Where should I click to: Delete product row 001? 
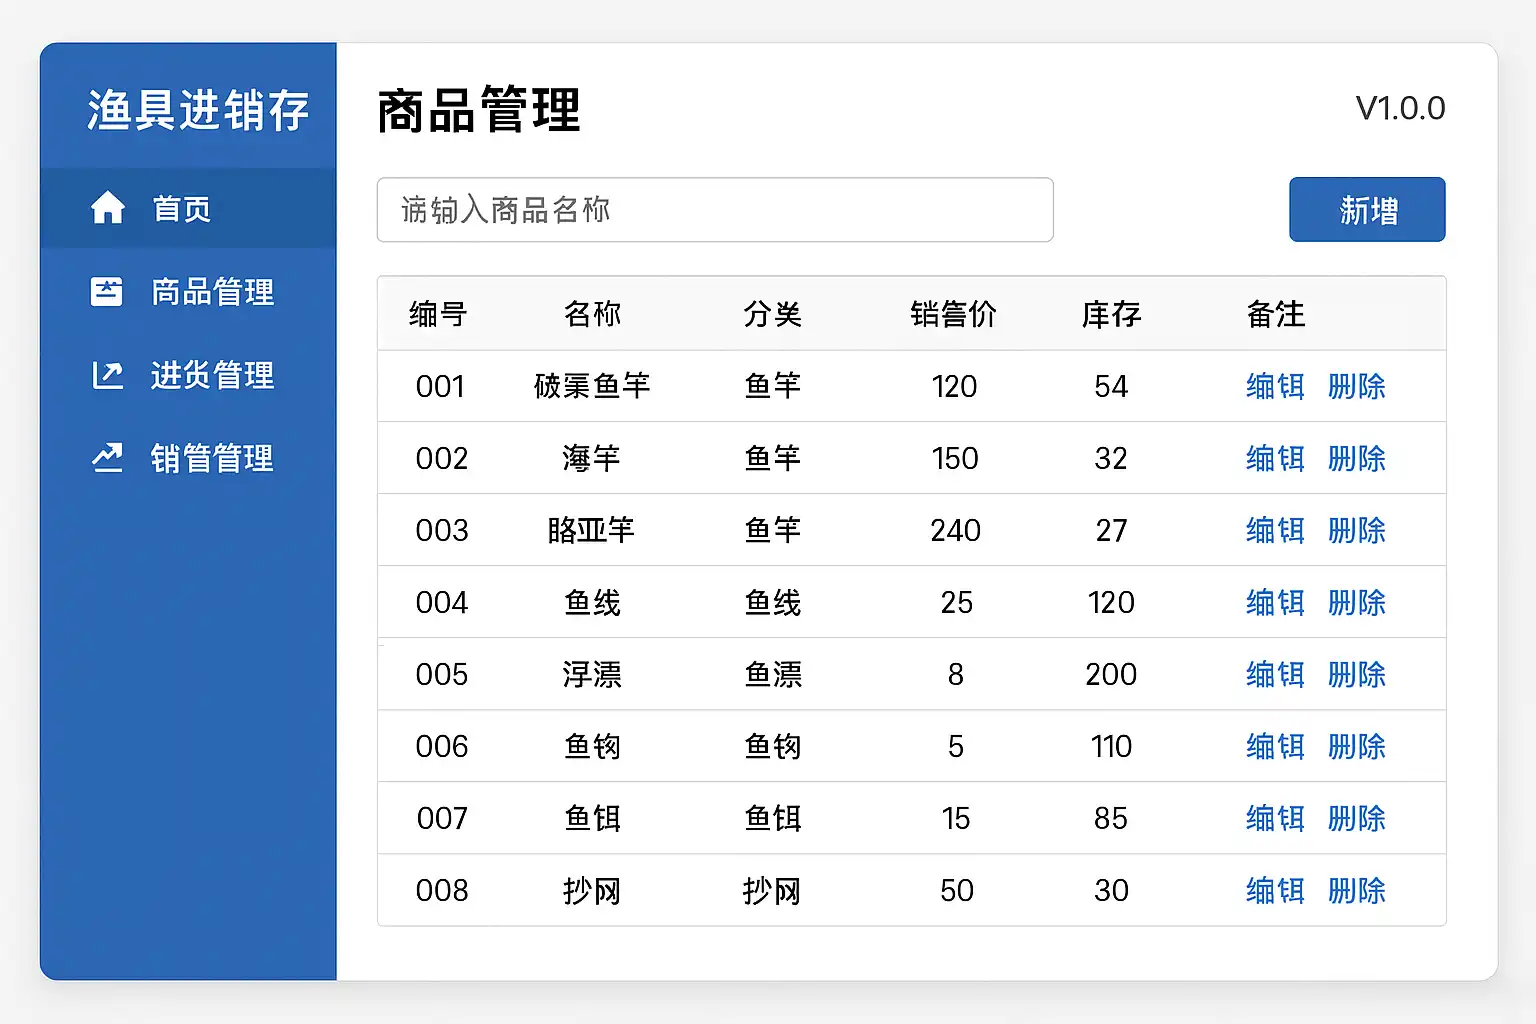point(1356,386)
